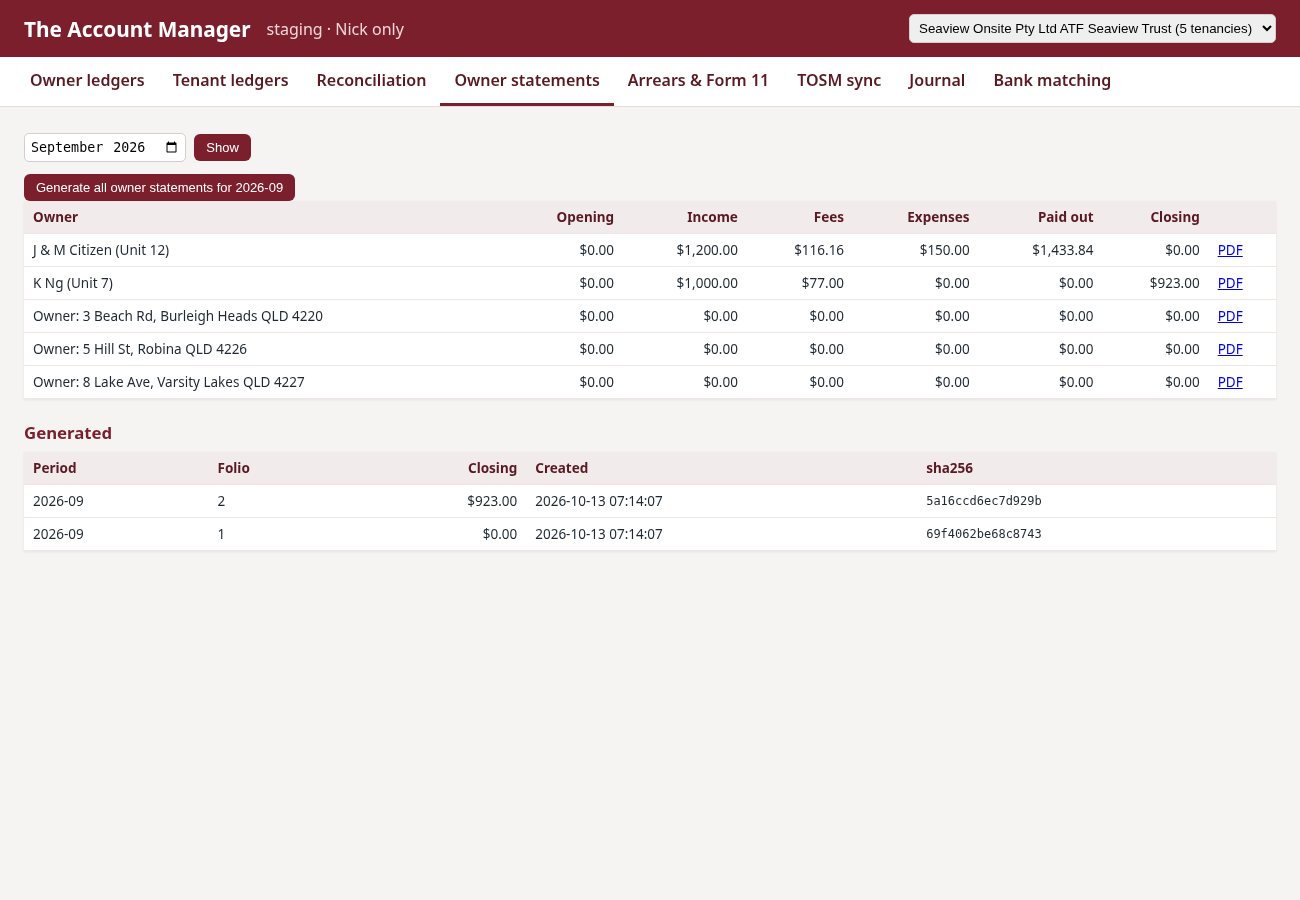Click the $77.00 fees value
Screen dimensions: 1300x900
click(x=823, y=283)
